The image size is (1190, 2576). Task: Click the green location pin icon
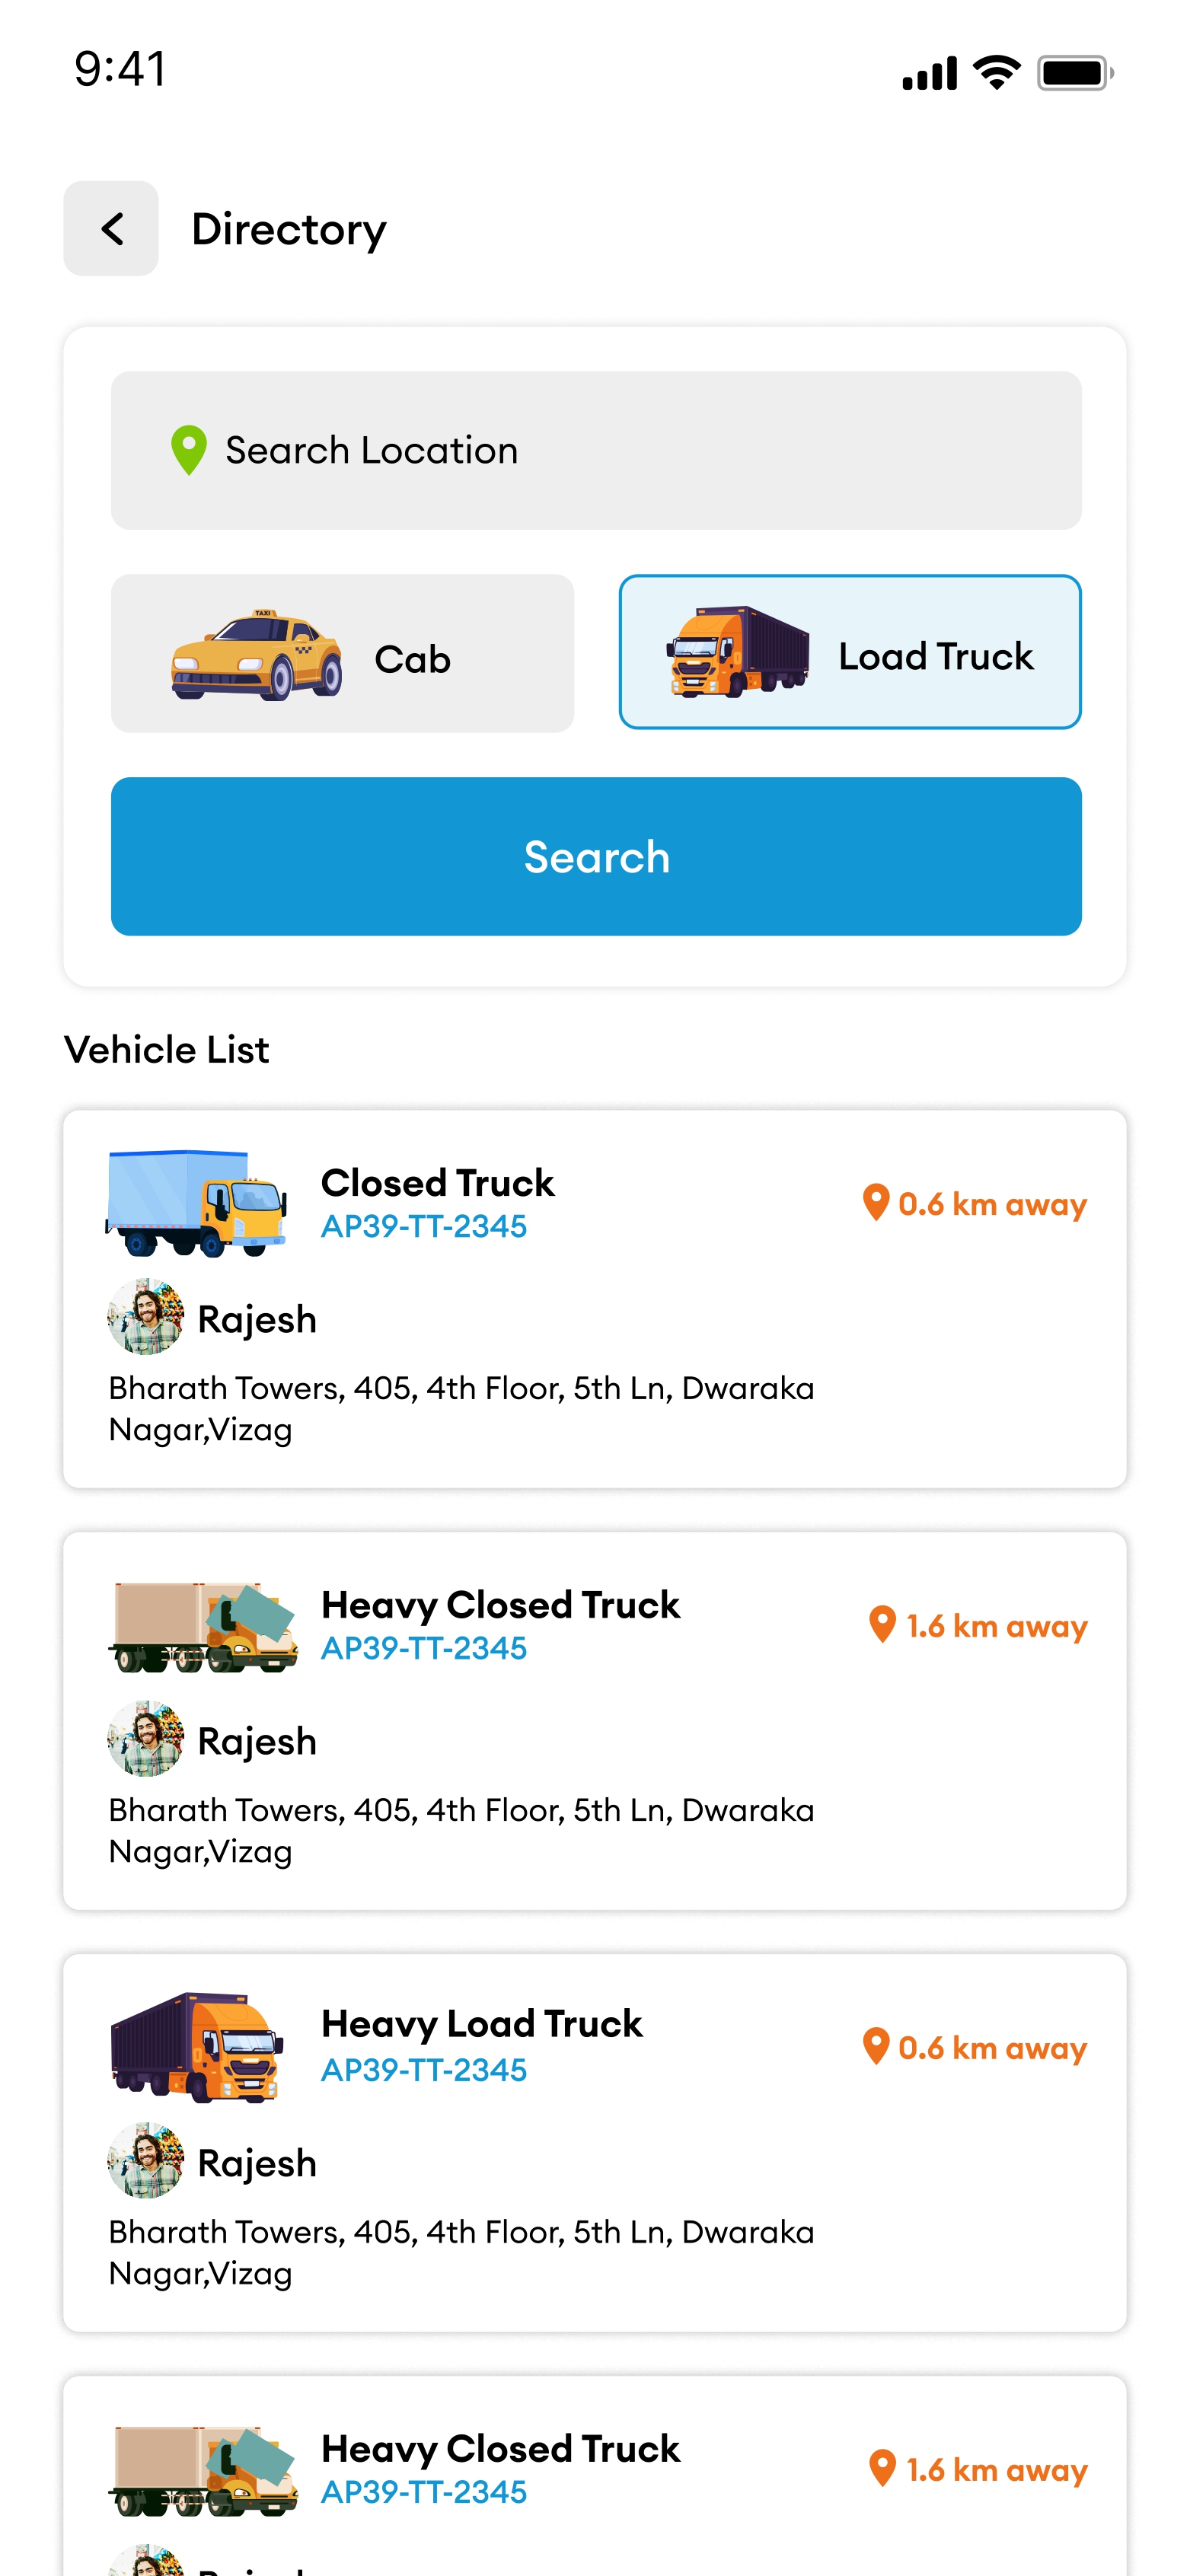click(x=188, y=450)
